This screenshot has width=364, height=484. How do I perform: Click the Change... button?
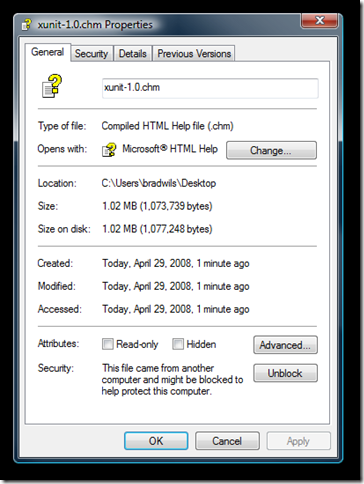coord(271,150)
